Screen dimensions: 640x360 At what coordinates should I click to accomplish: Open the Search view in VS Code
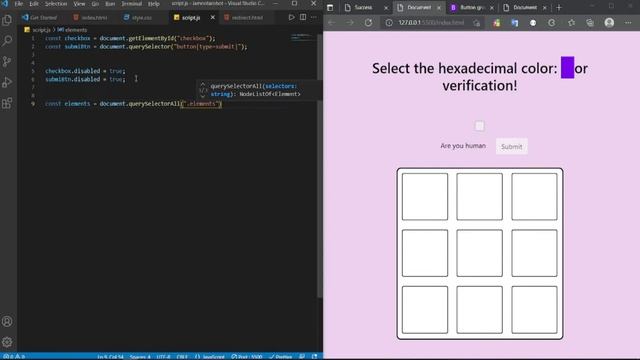point(7,40)
